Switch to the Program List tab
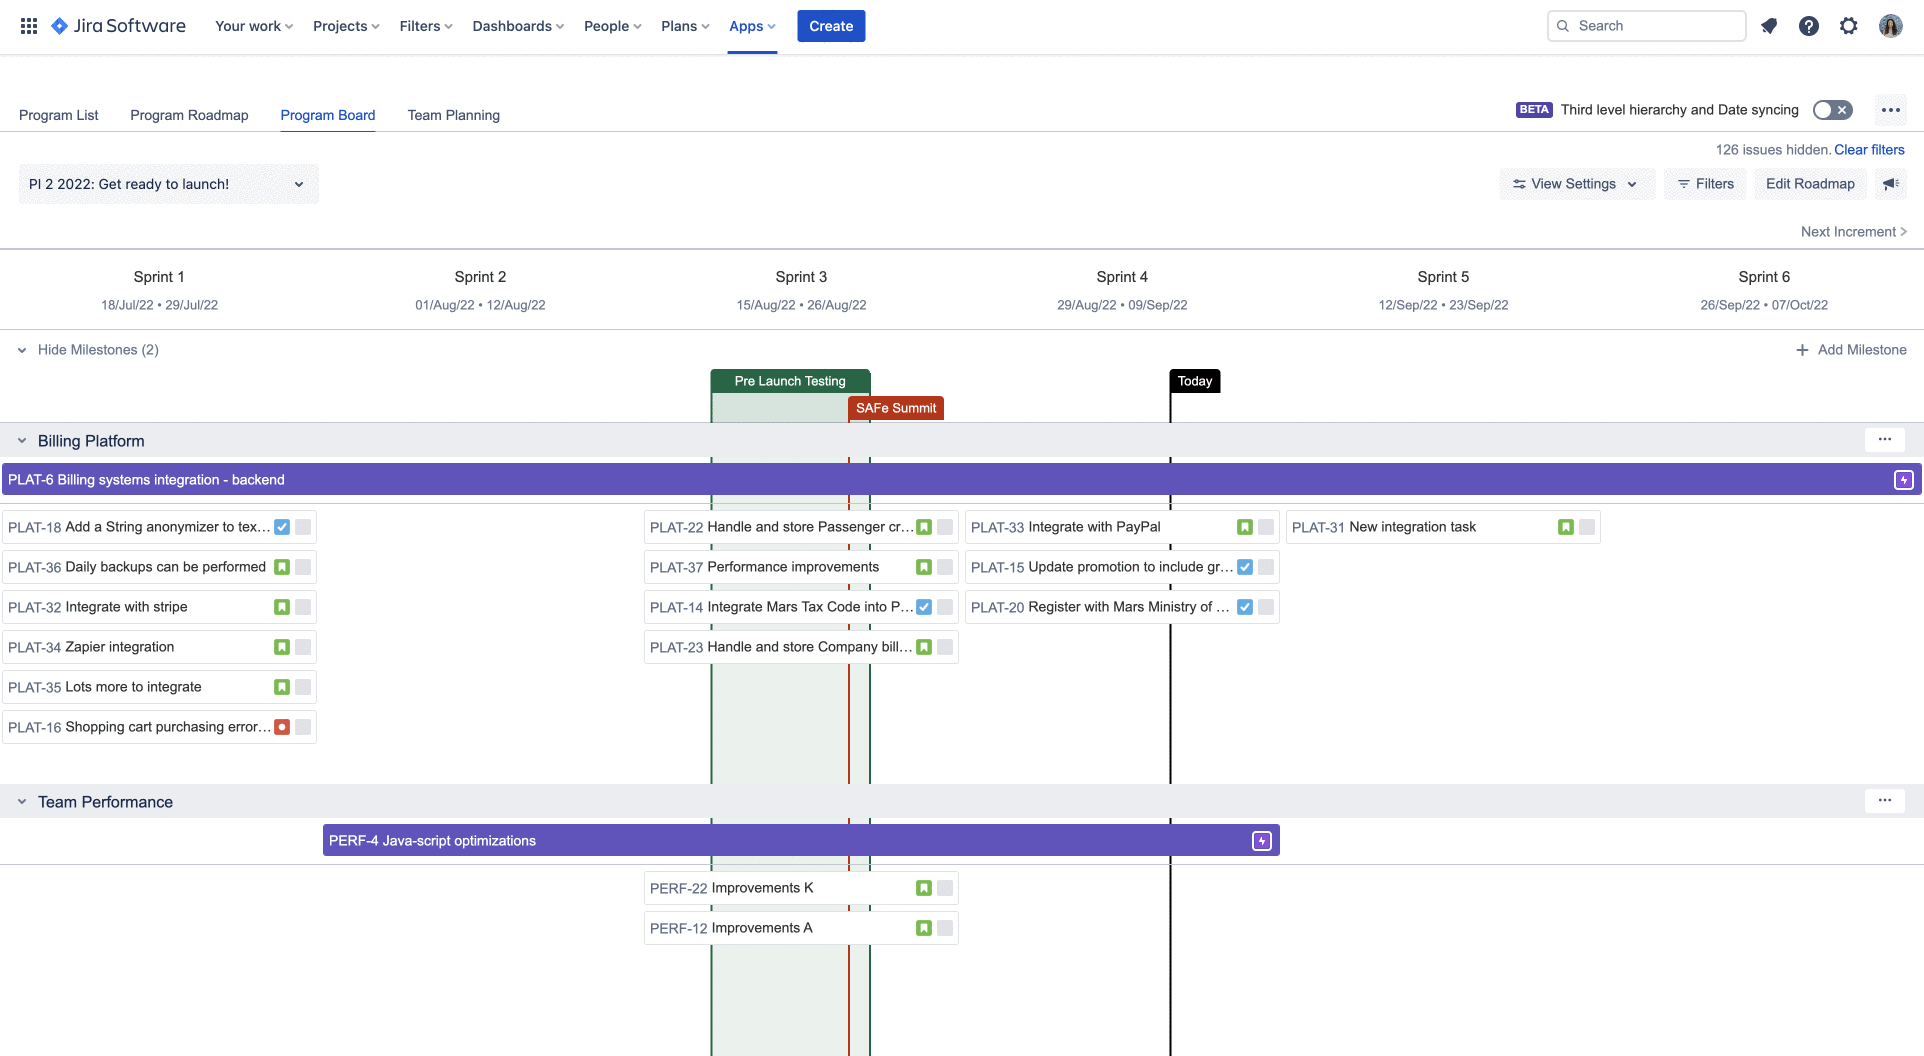 [x=59, y=115]
